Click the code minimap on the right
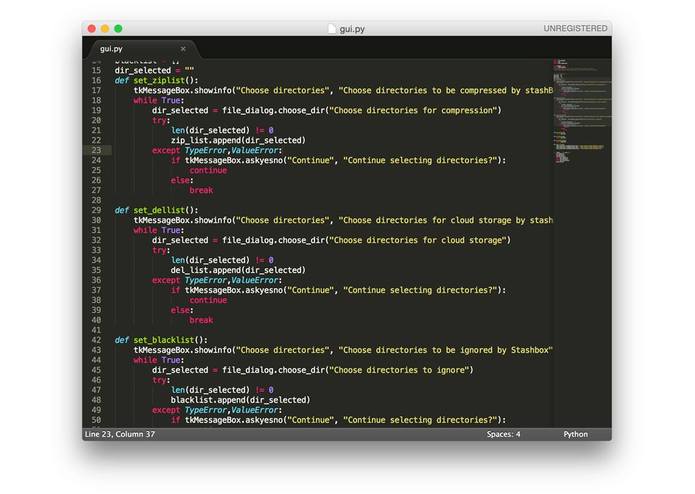The width and height of the screenshot is (695, 494). click(582, 111)
